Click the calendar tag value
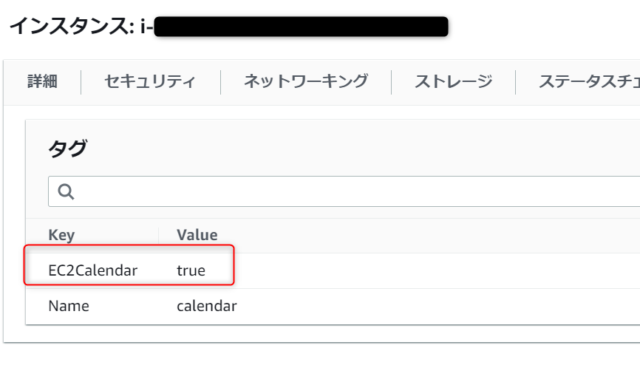This screenshot has height=365, width=640. click(207, 306)
